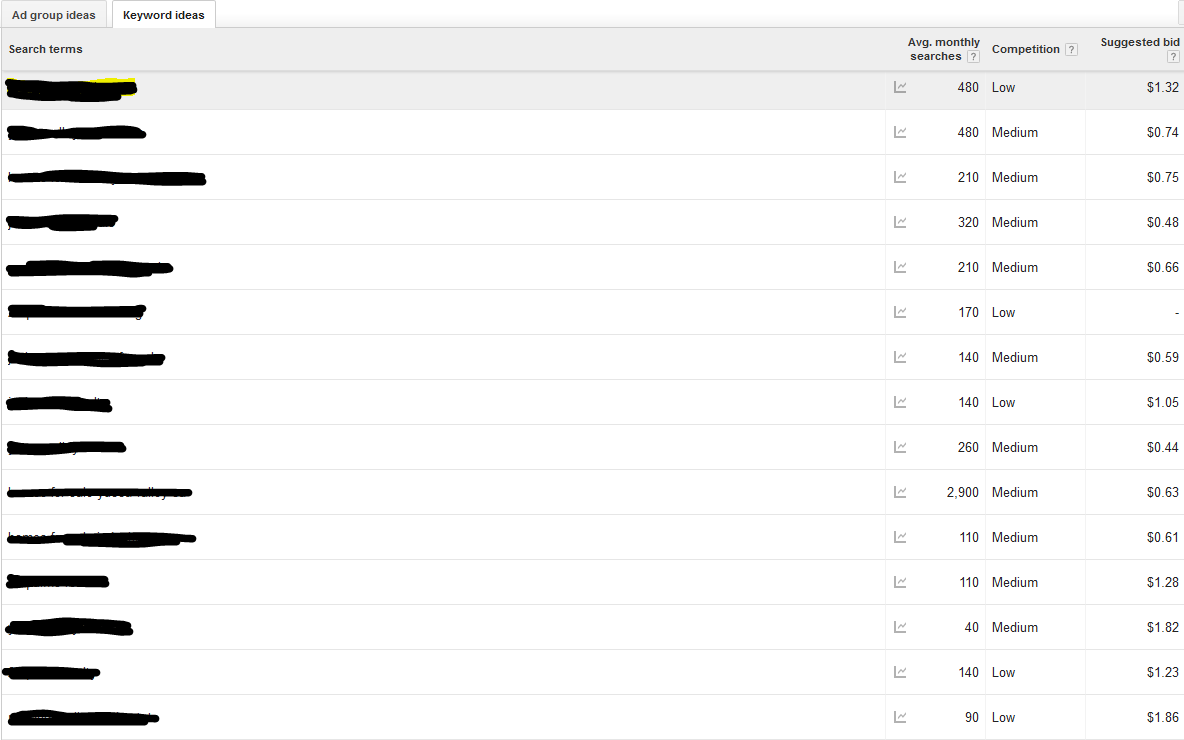Screen dimensions: 1184x740
Task: Click the $0.75 suggested bid cell
Action: click(x=1162, y=177)
